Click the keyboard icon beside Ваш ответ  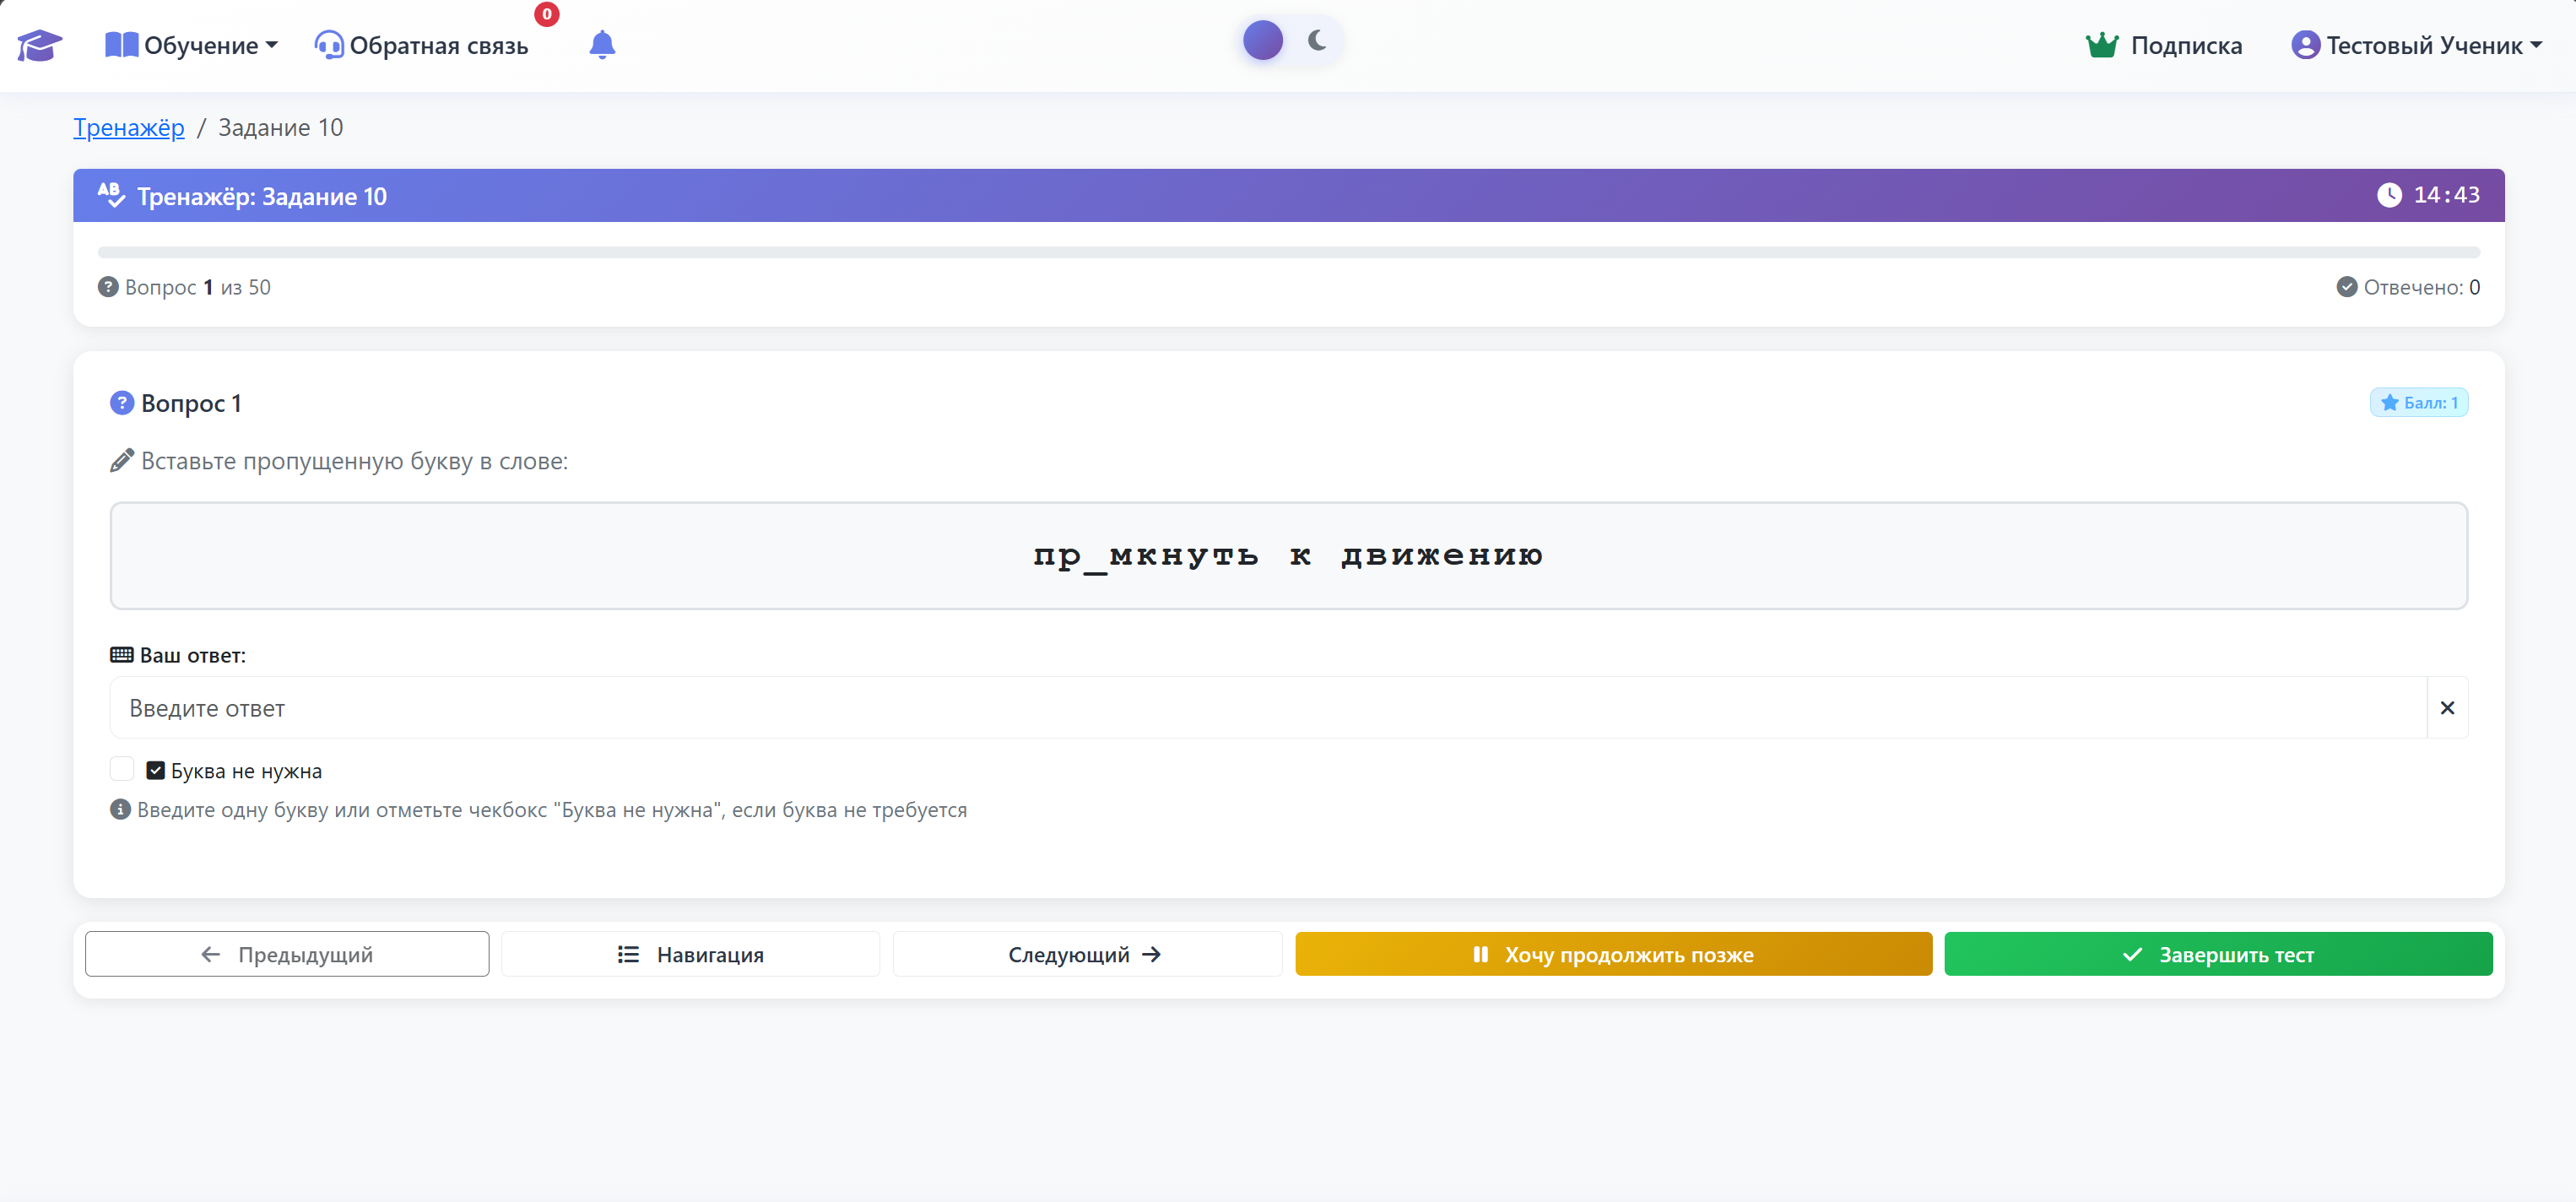click(x=122, y=654)
